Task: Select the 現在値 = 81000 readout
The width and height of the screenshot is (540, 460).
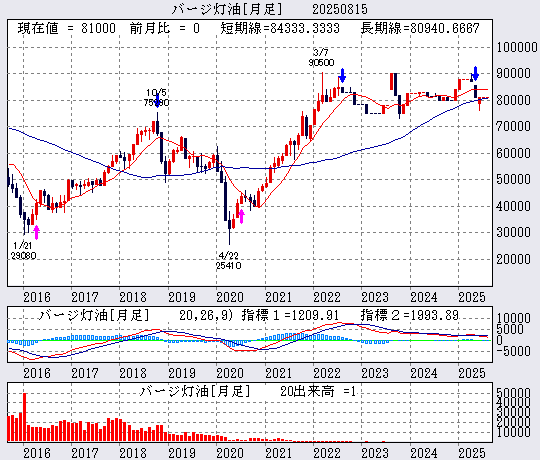Action: [x=66, y=28]
